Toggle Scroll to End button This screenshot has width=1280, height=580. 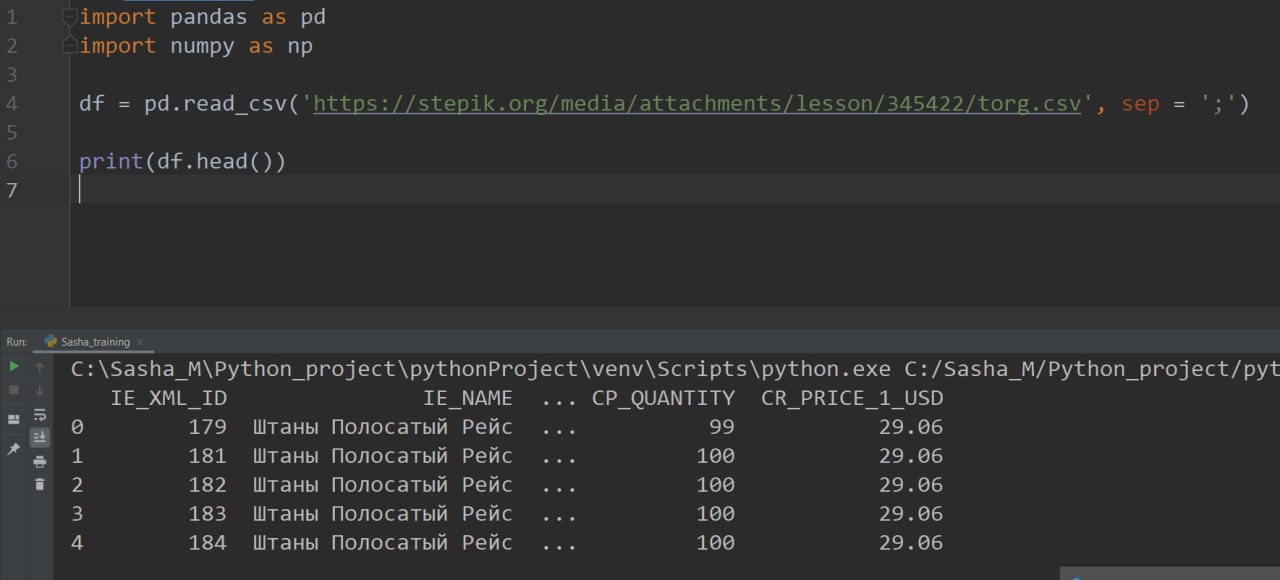click(x=40, y=437)
